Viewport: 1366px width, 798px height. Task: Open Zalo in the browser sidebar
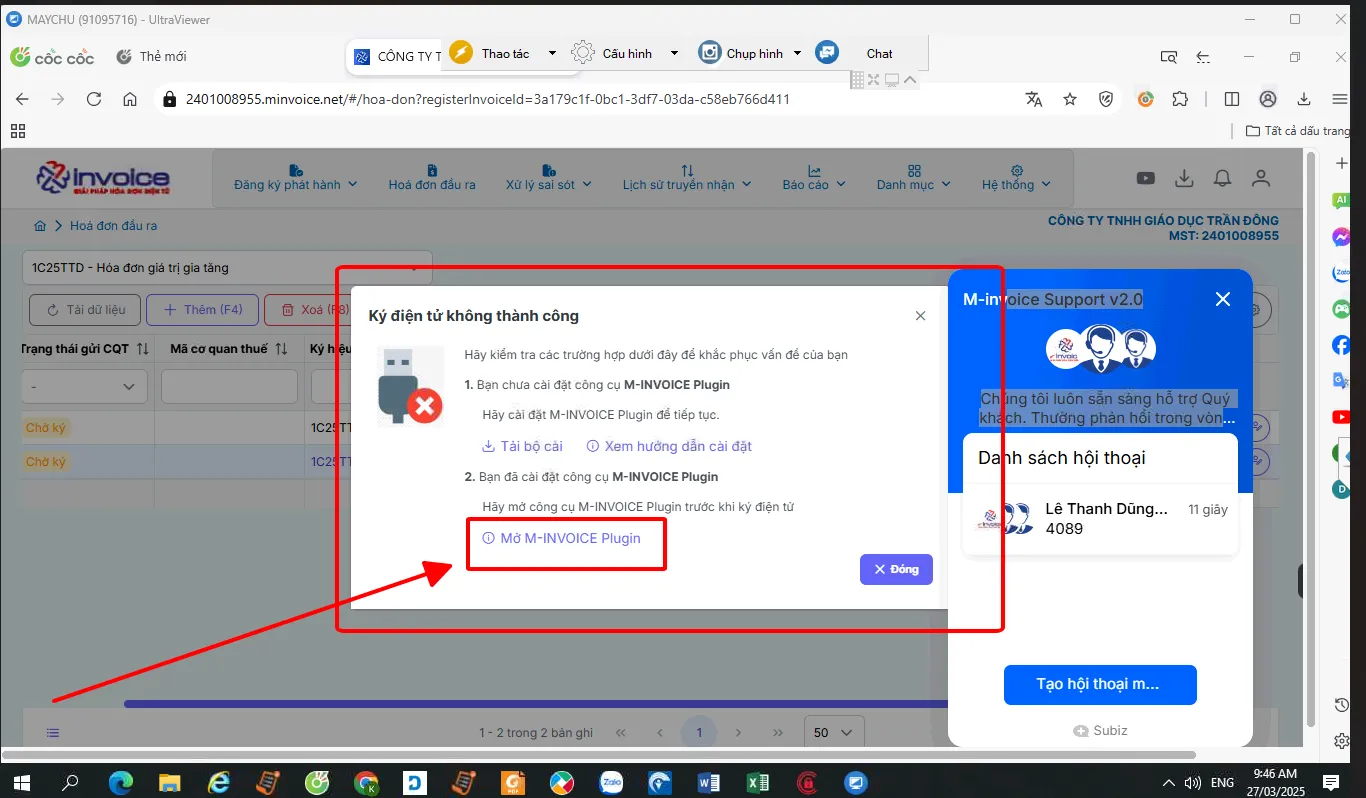click(1341, 273)
